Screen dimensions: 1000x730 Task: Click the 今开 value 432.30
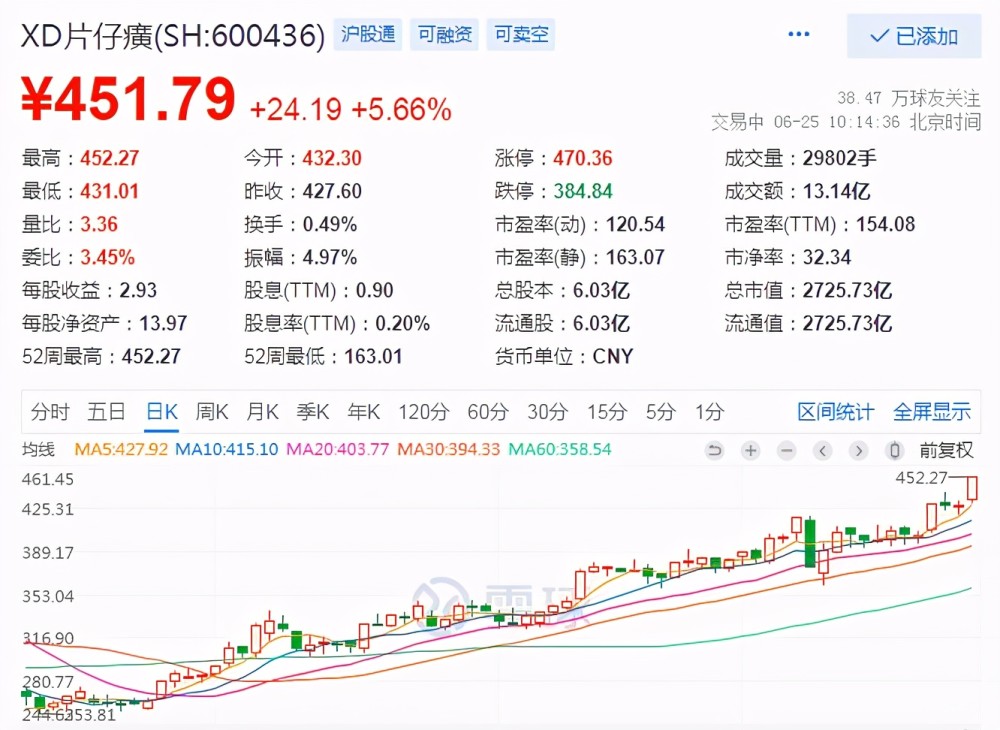pyautogui.click(x=332, y=158)
